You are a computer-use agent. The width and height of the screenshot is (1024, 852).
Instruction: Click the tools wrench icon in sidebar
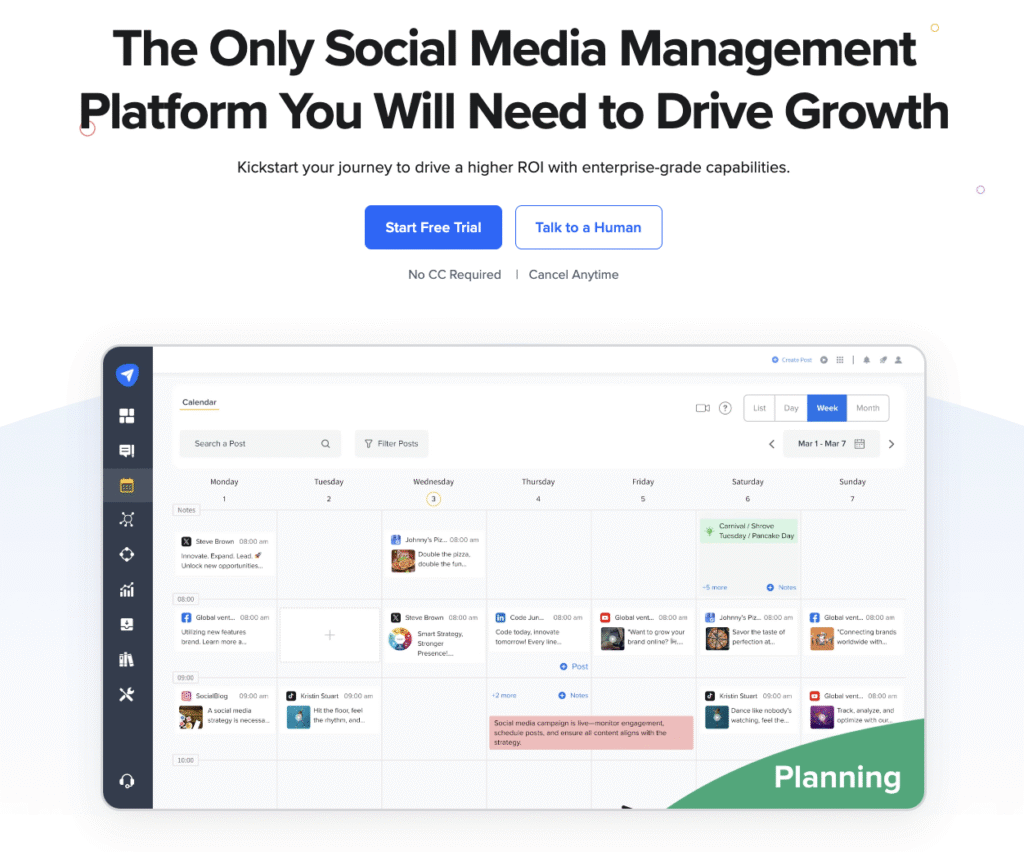pos(127,695)
